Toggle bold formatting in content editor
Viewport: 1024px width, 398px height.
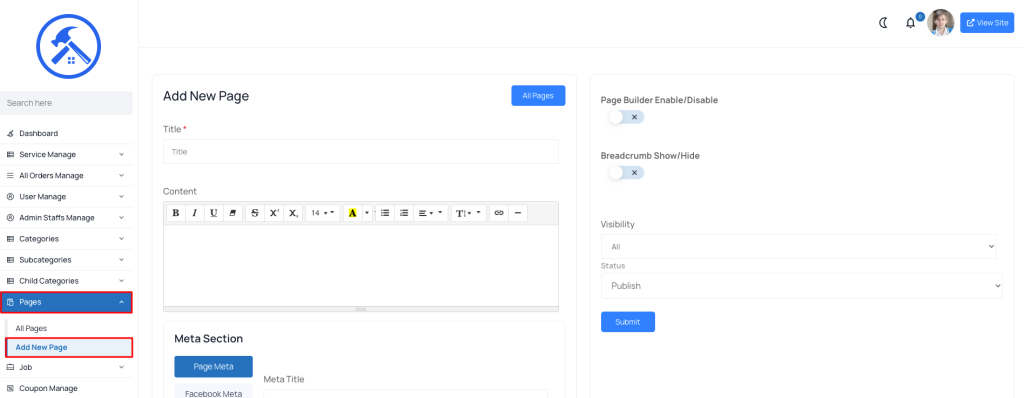tap(176, 213)
